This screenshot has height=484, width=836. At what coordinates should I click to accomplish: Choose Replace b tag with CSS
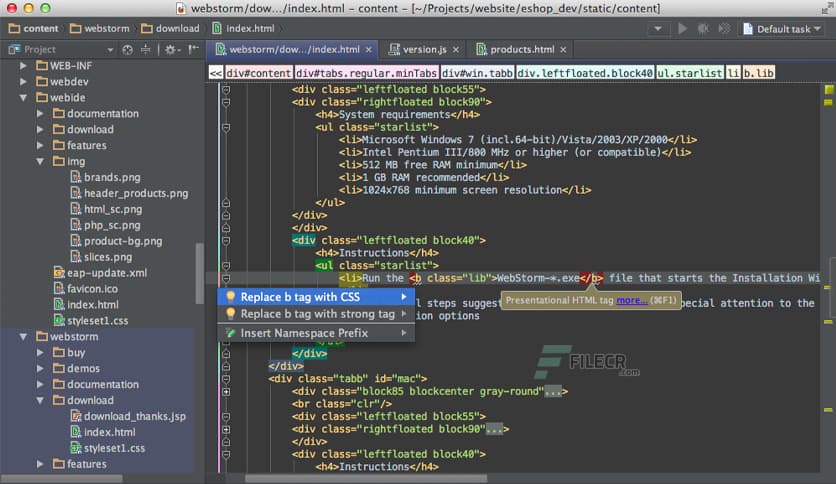316,297
